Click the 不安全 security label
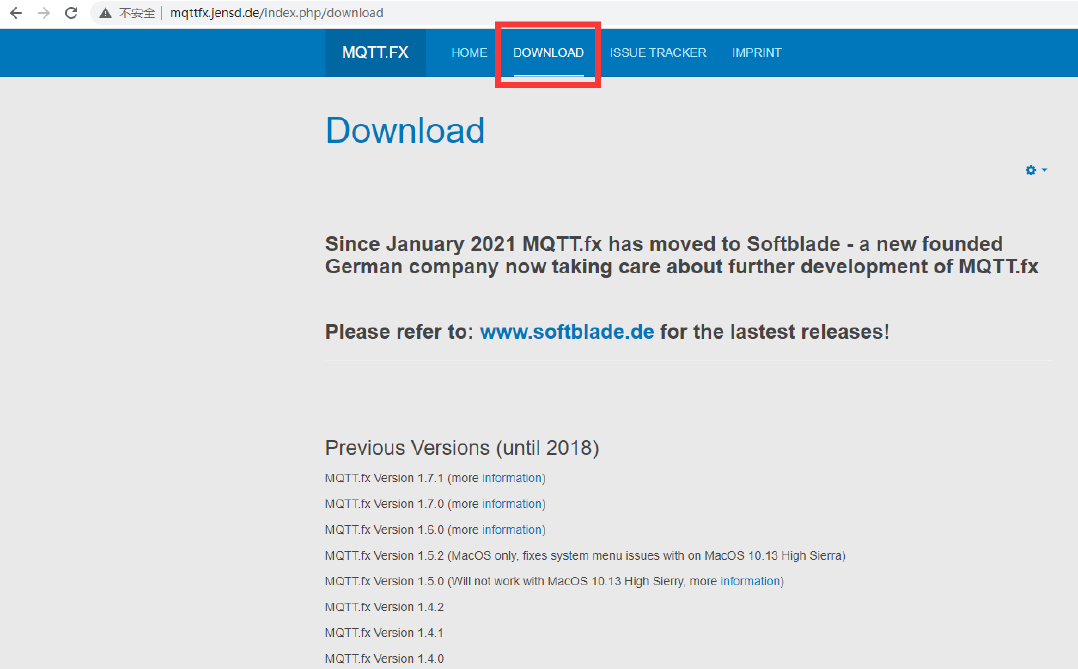This screenshot has width=1078, height=669. click(x=137, y=13)
